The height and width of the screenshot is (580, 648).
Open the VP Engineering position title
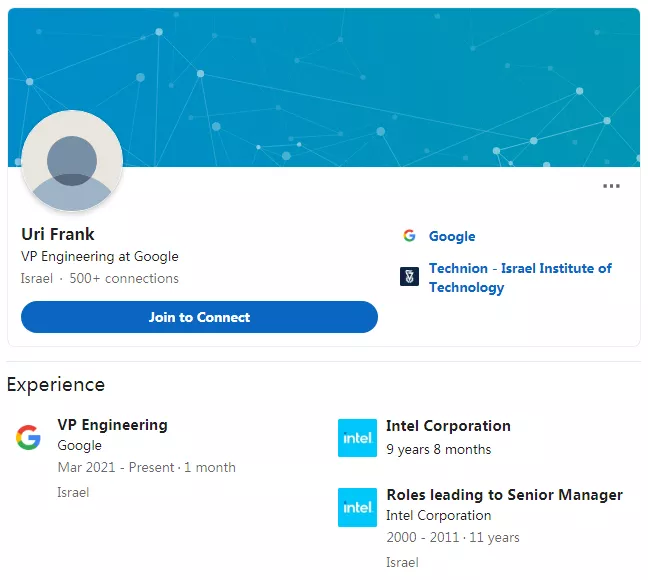(112, 425)
